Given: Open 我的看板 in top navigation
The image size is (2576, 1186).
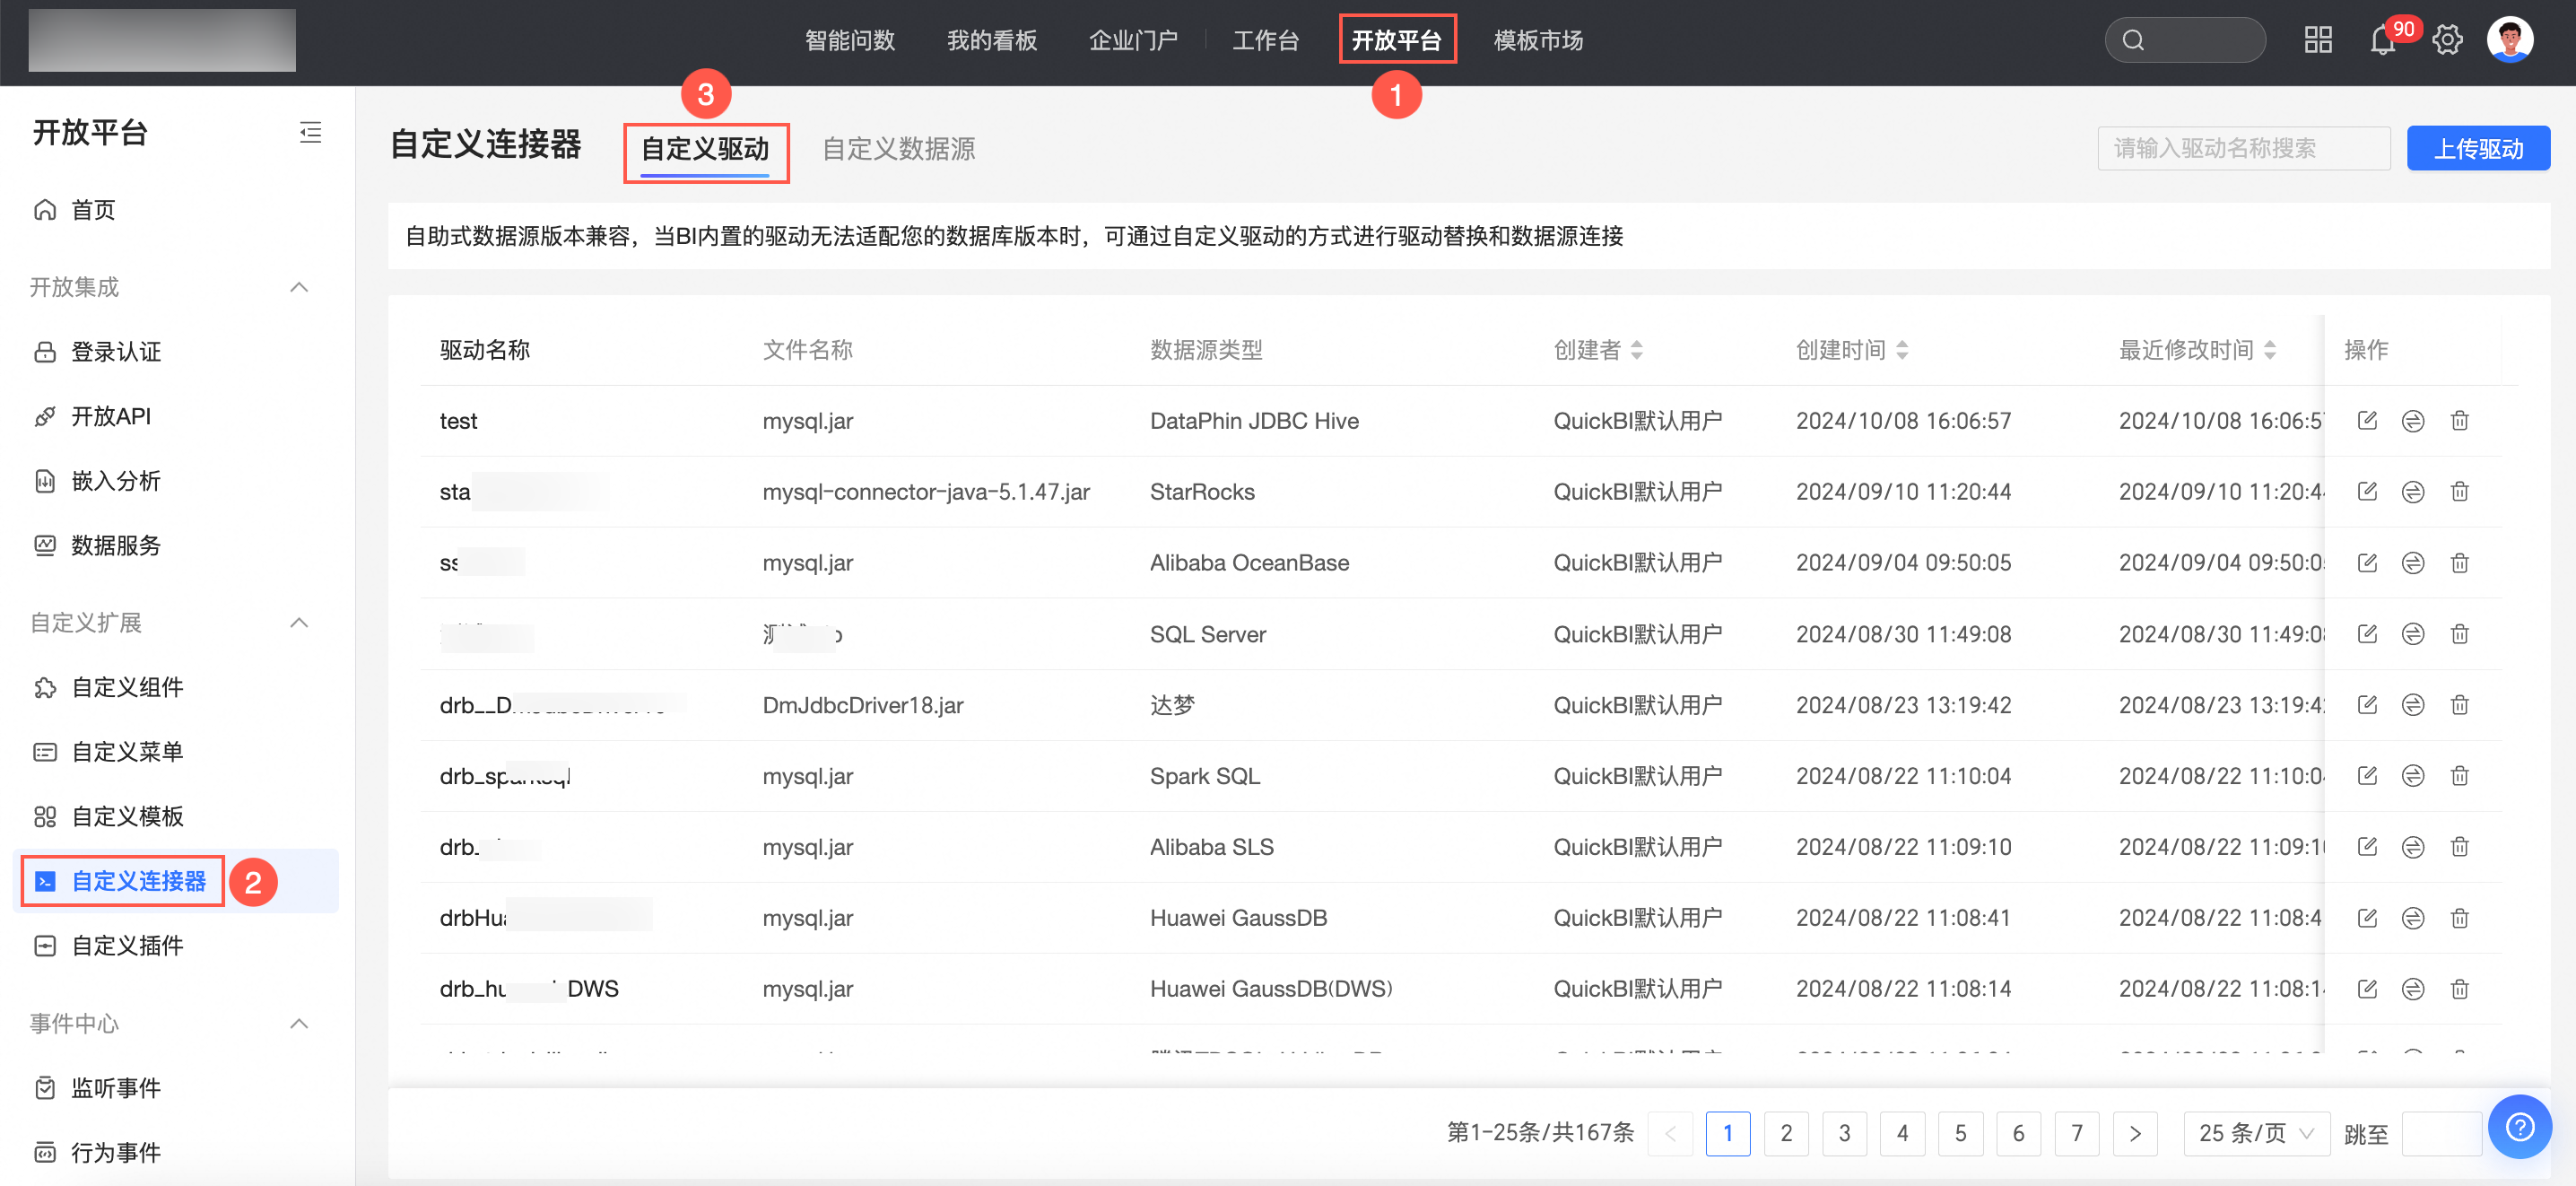Looking at the screenshot, I should pos(992,40).
